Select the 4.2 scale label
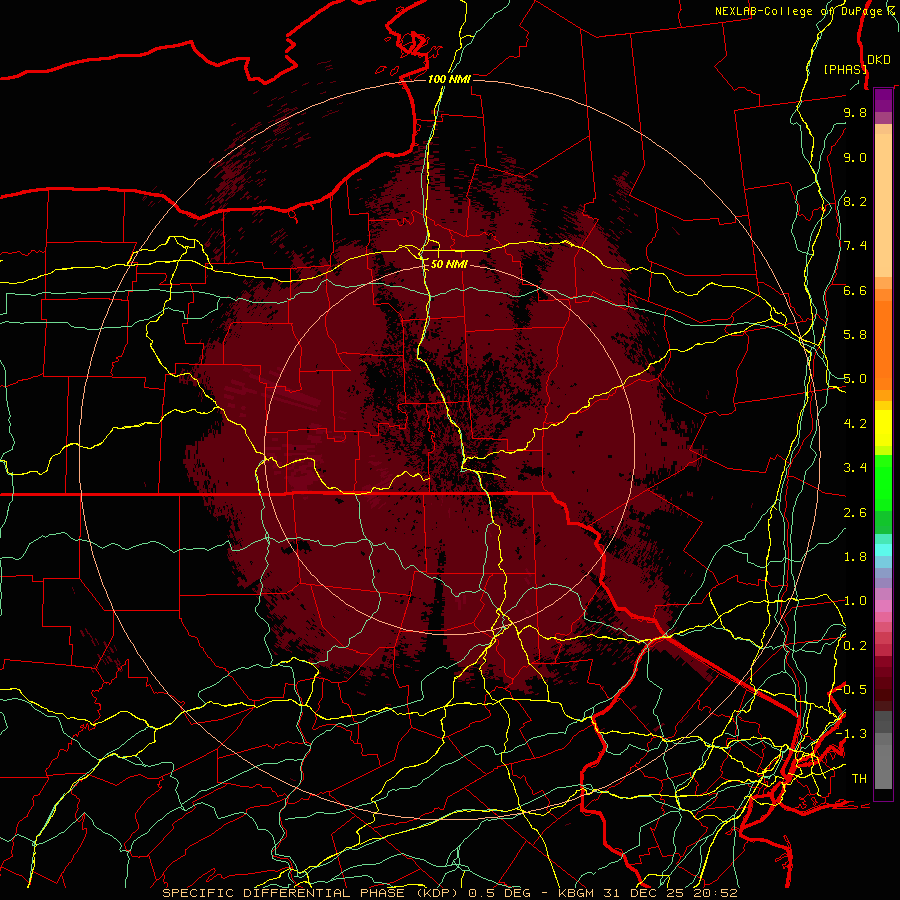 pos(855,424)
